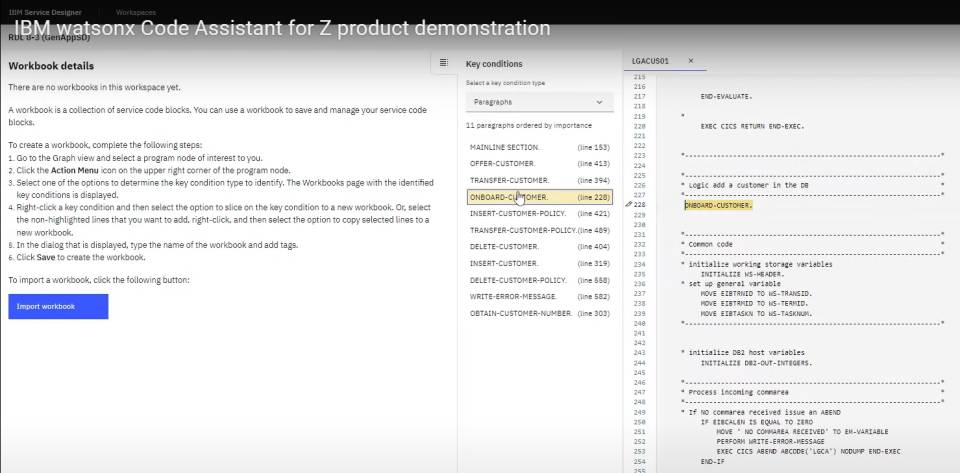
Task: Click PERFORM WRITE-ERROR-MESSAGE code line
Action: 770,441
